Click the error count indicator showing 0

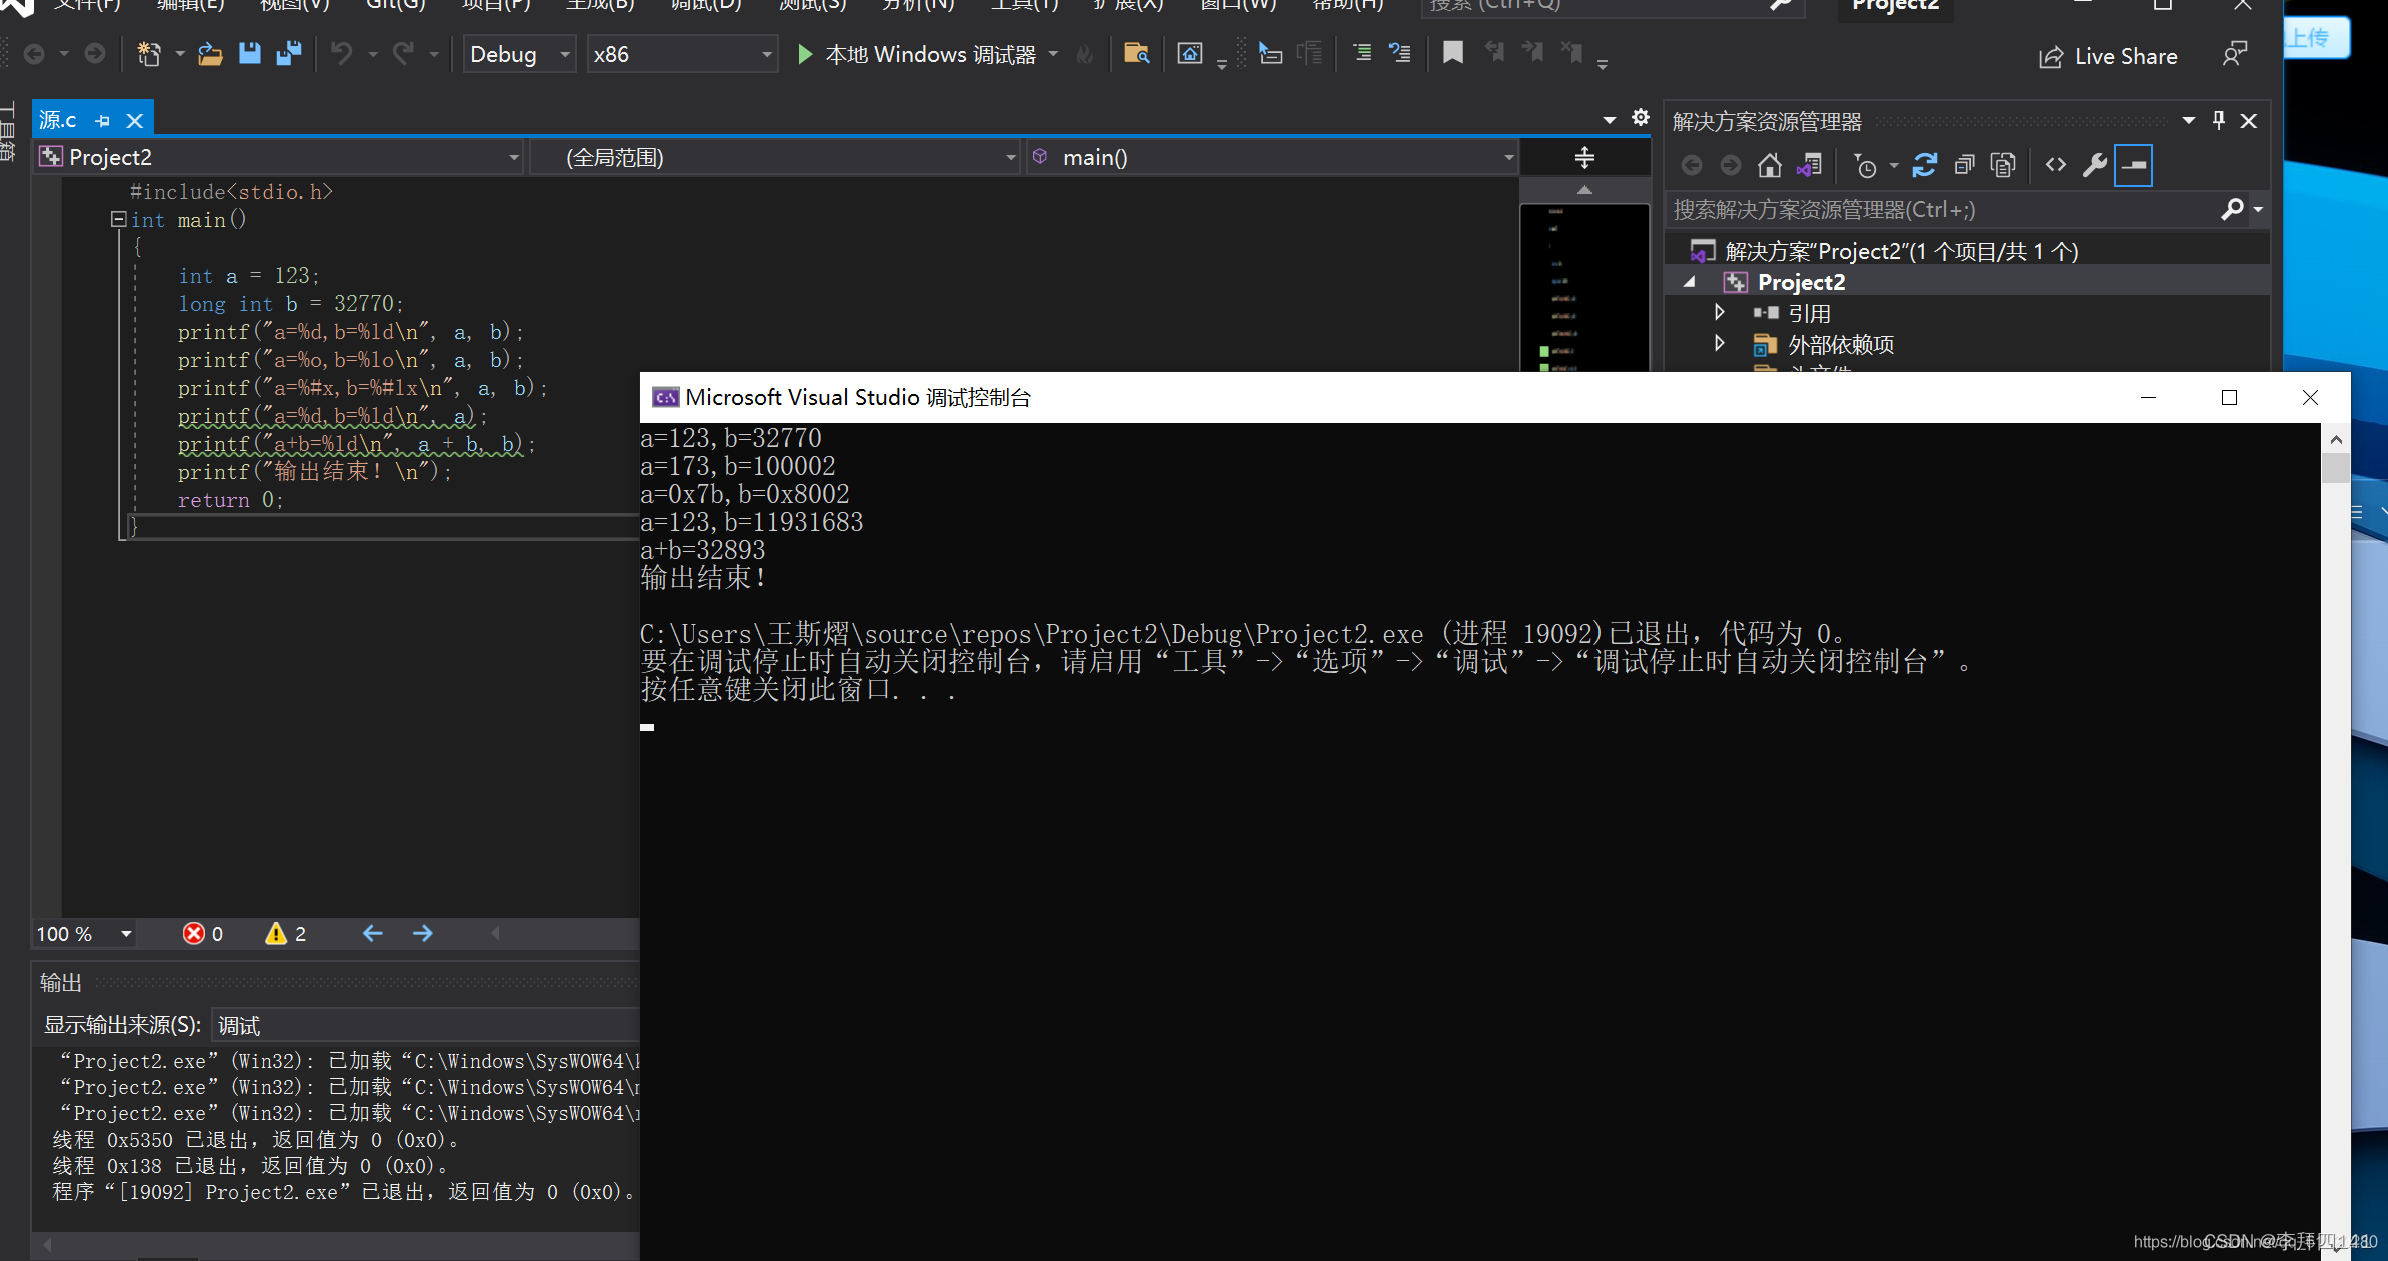click(203, 934)
